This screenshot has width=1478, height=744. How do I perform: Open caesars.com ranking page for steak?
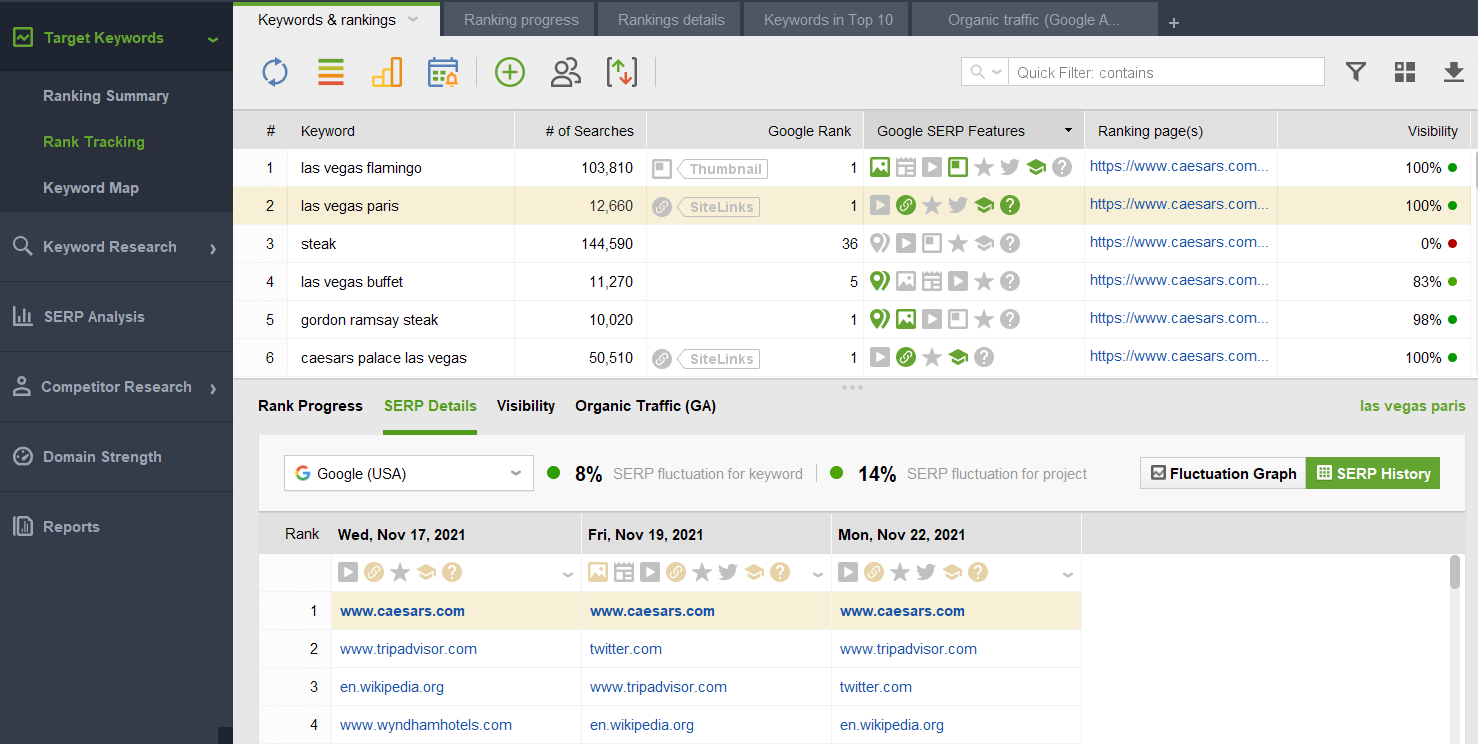click(1179, 242)
